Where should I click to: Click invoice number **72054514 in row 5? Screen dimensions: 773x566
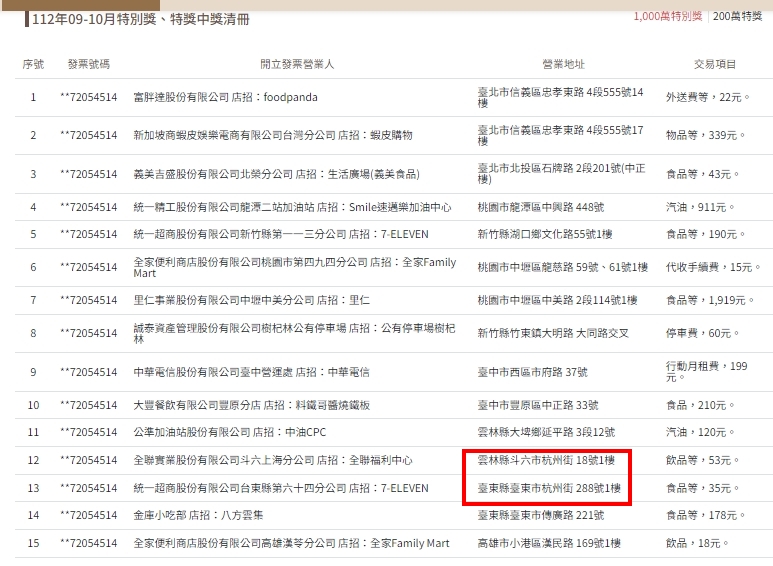[x=89, y=234]
